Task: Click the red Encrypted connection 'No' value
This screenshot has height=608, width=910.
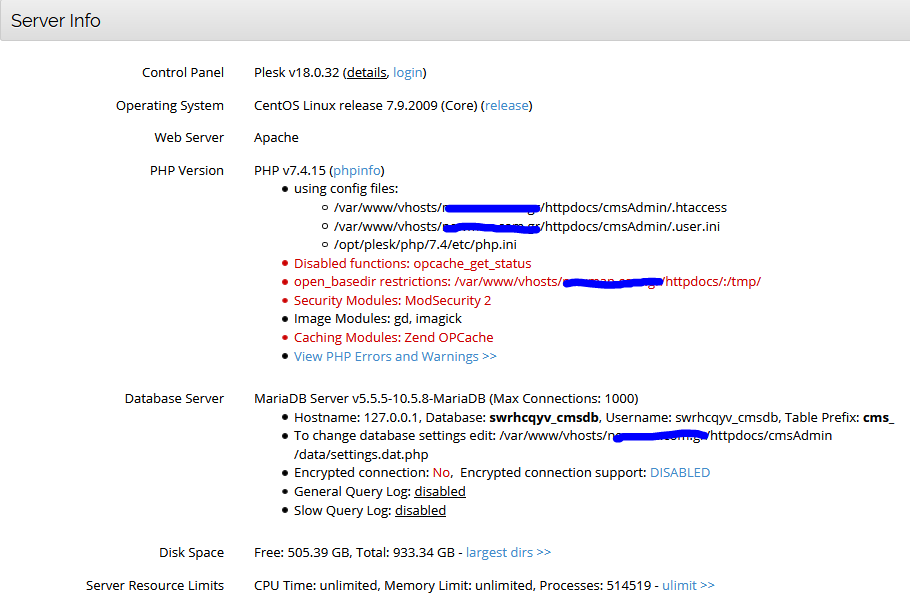Action: tap(440, 473)
